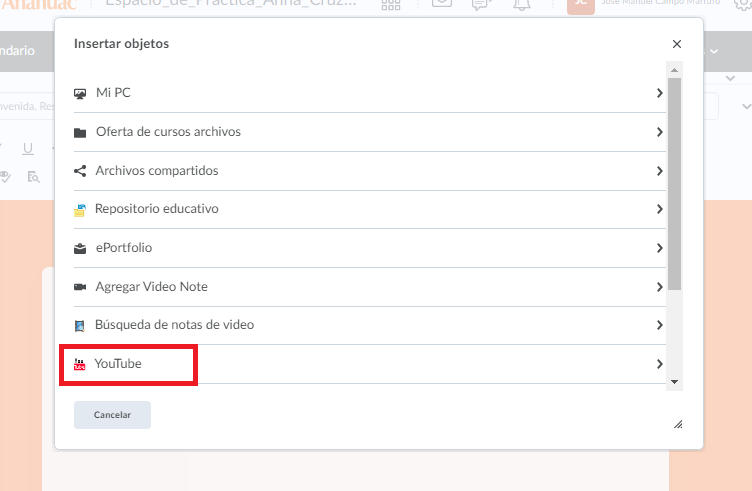Click the video camera icon for Agregar Video Note
Viewport: 752px width, 491px height.
[80, 287]
